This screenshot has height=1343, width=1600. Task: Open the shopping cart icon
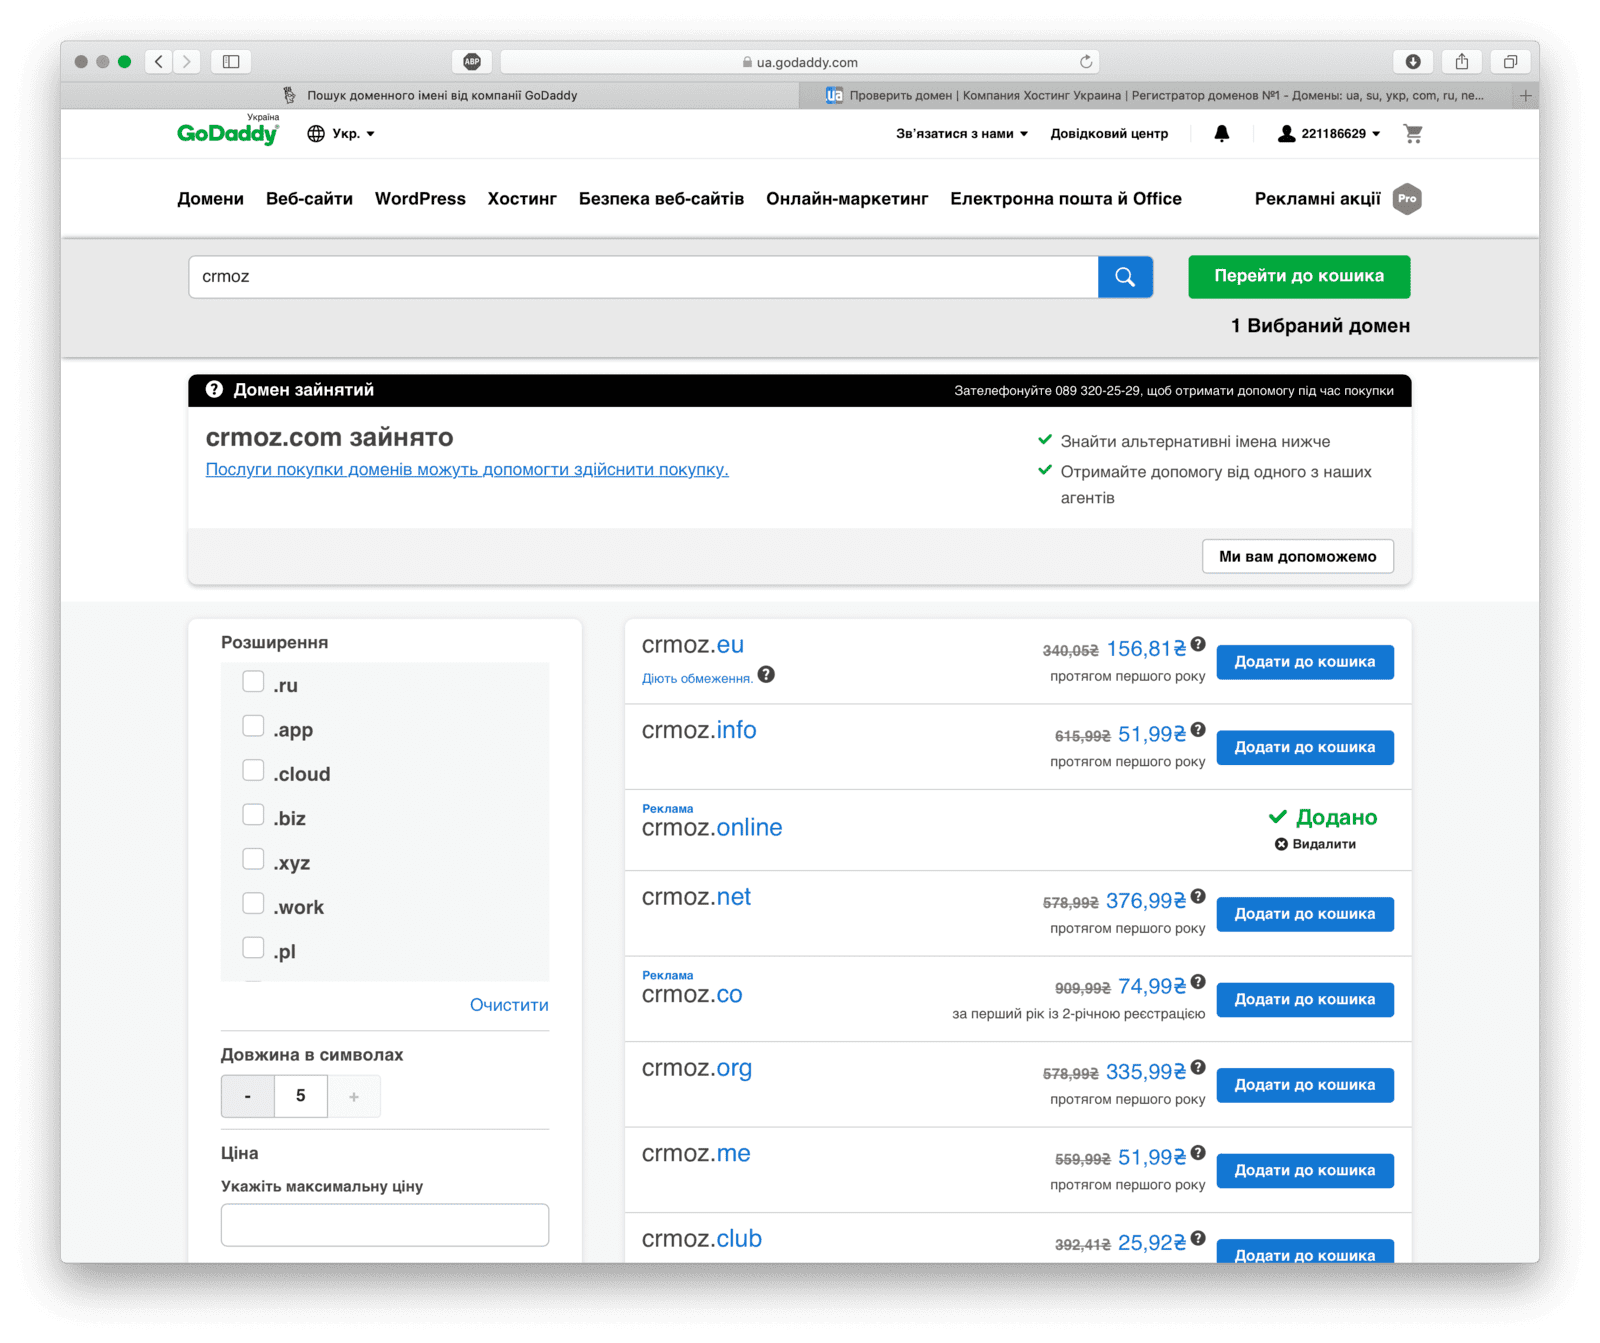(x=1412, y=134)
